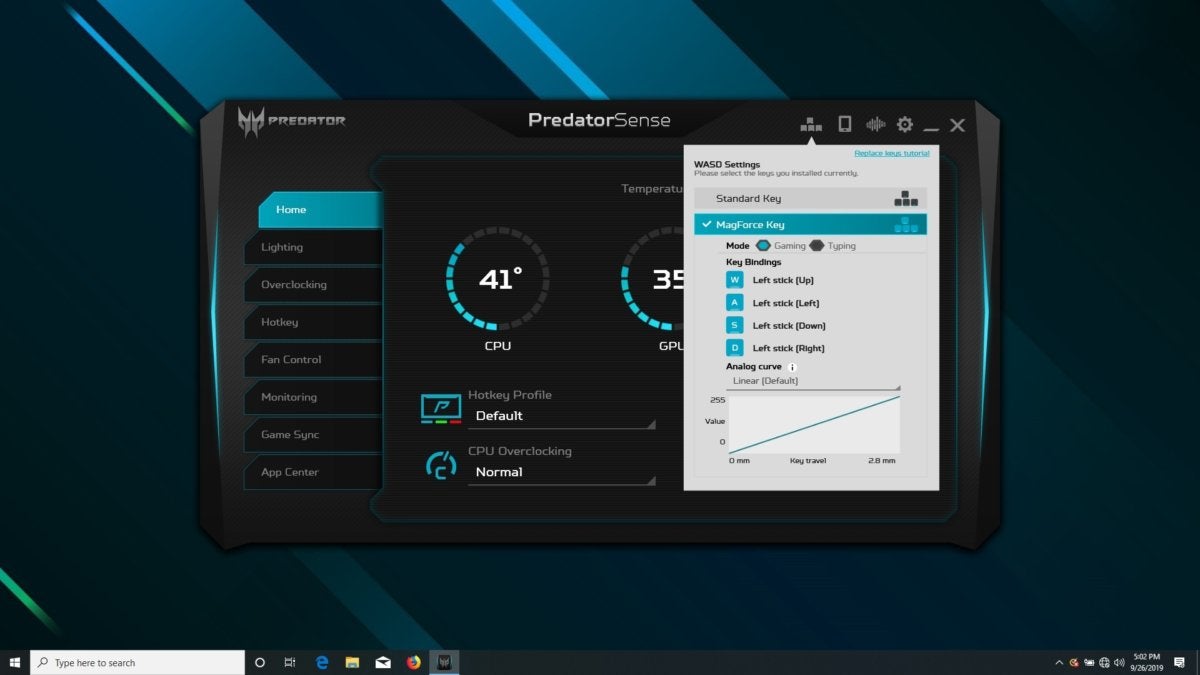The image size is (1200, 675).
Task: Select the Standard Key option
Action: coord(811,198)
